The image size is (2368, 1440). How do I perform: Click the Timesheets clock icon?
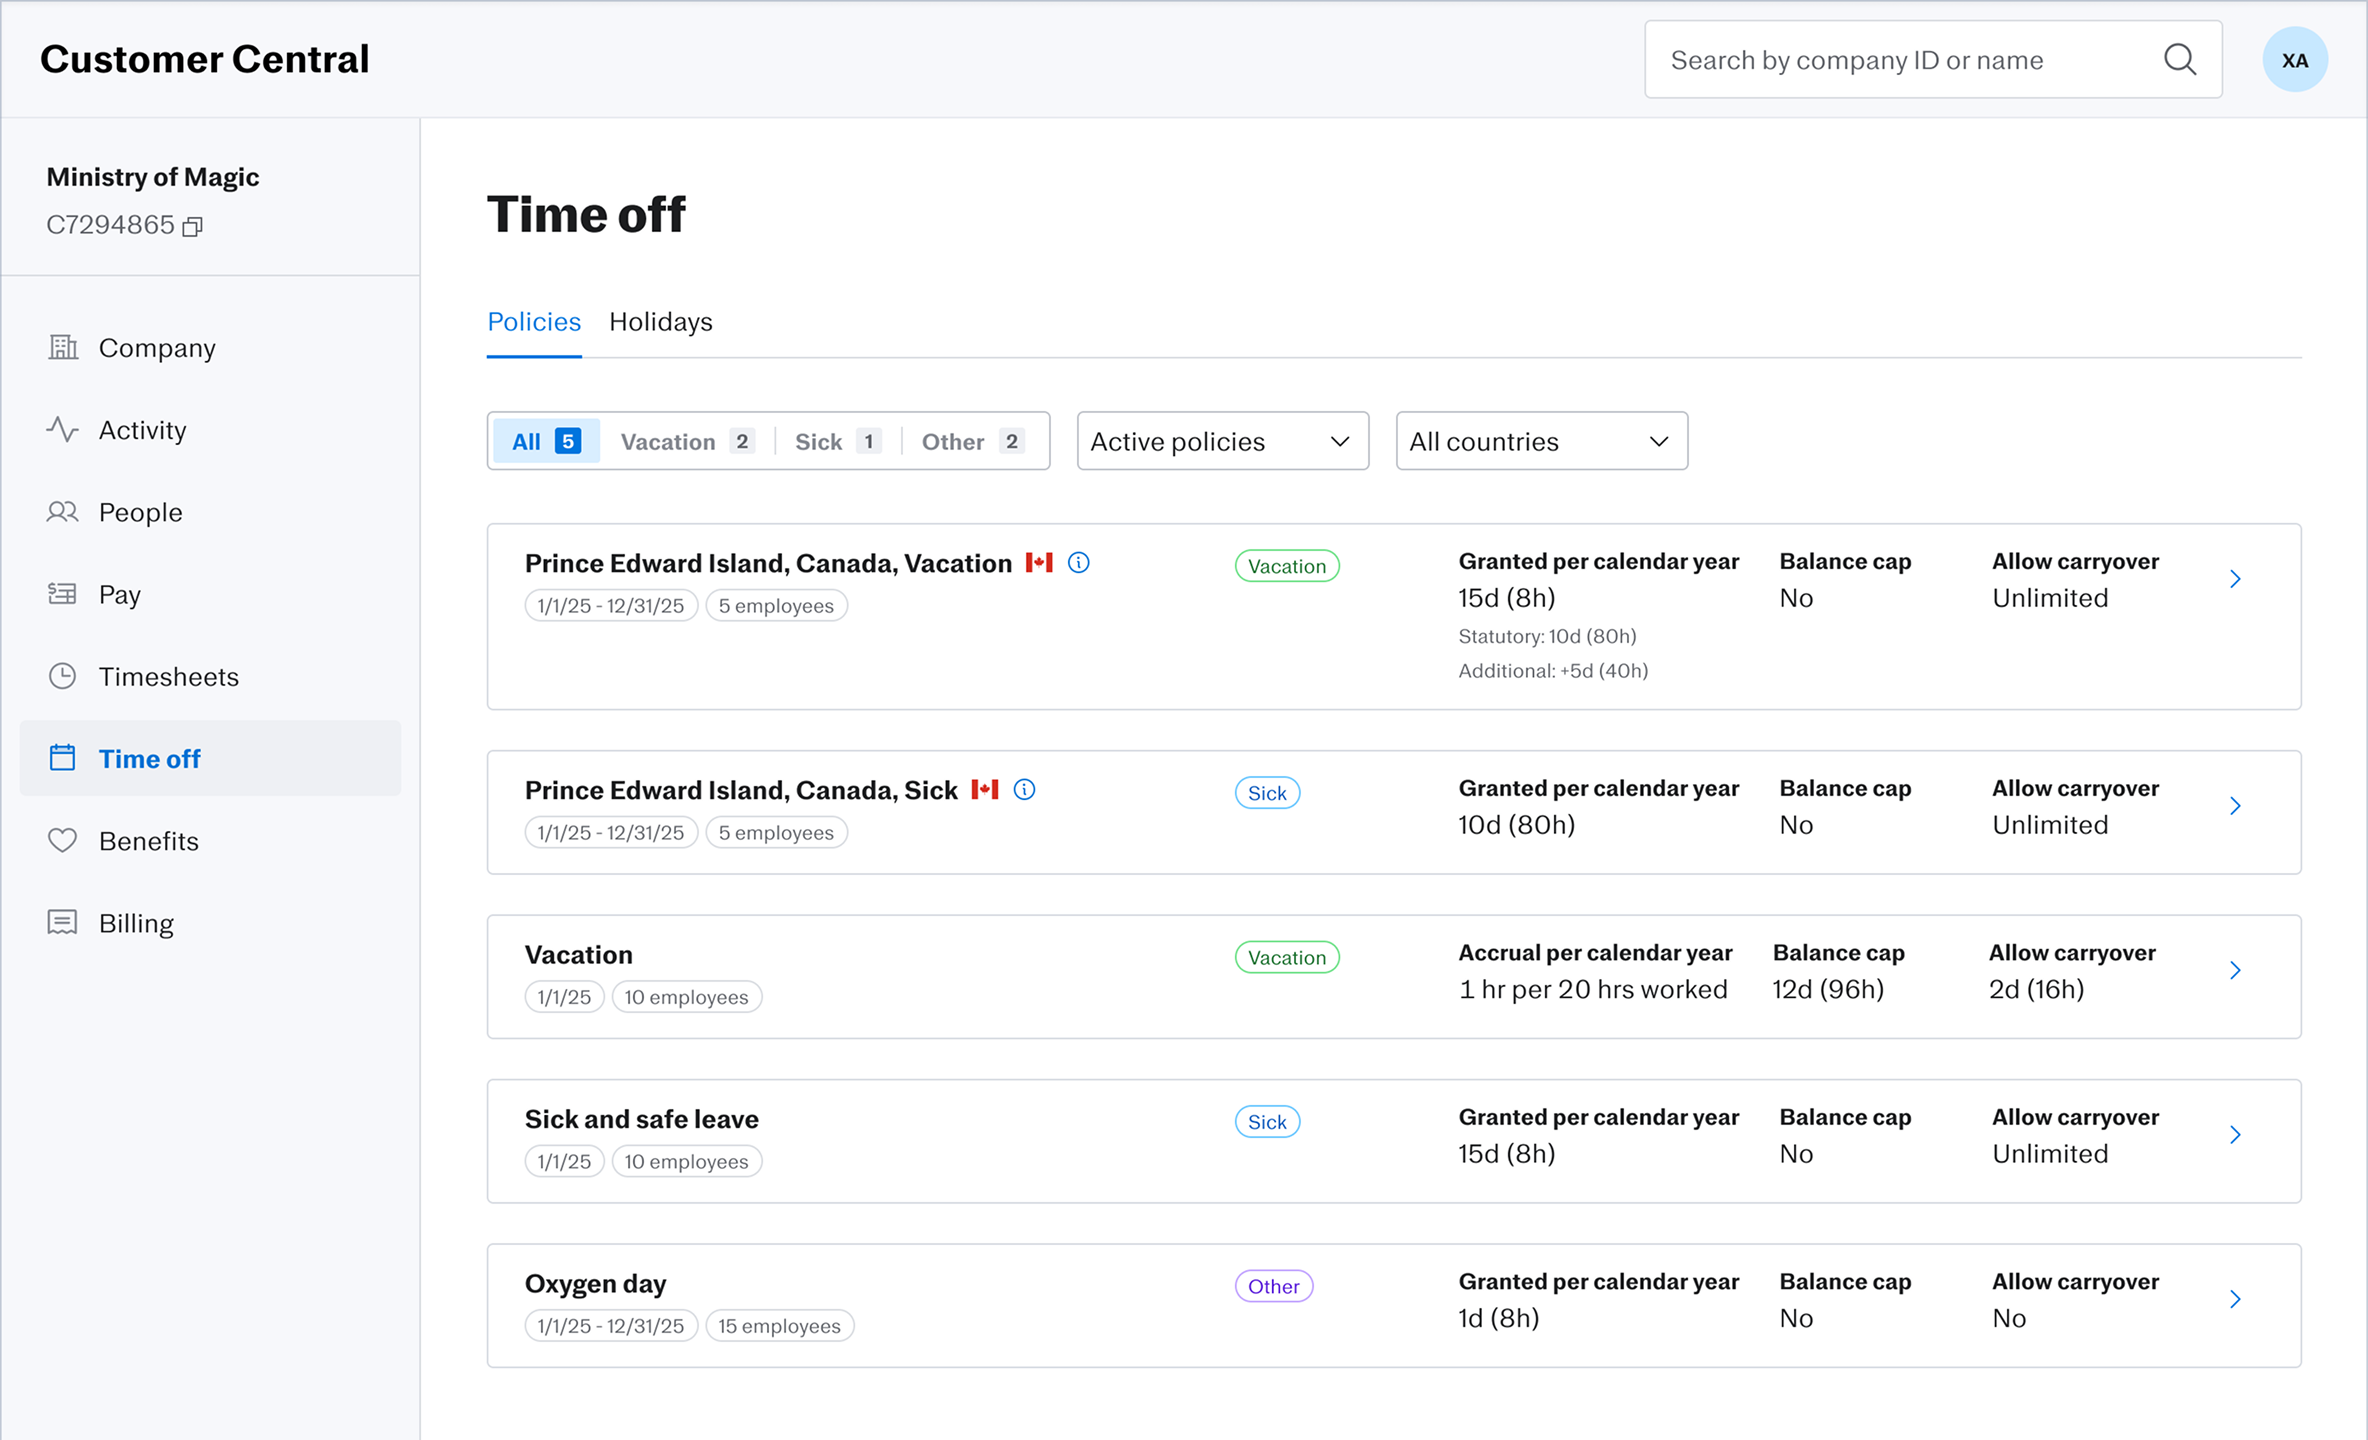point(62,676)
